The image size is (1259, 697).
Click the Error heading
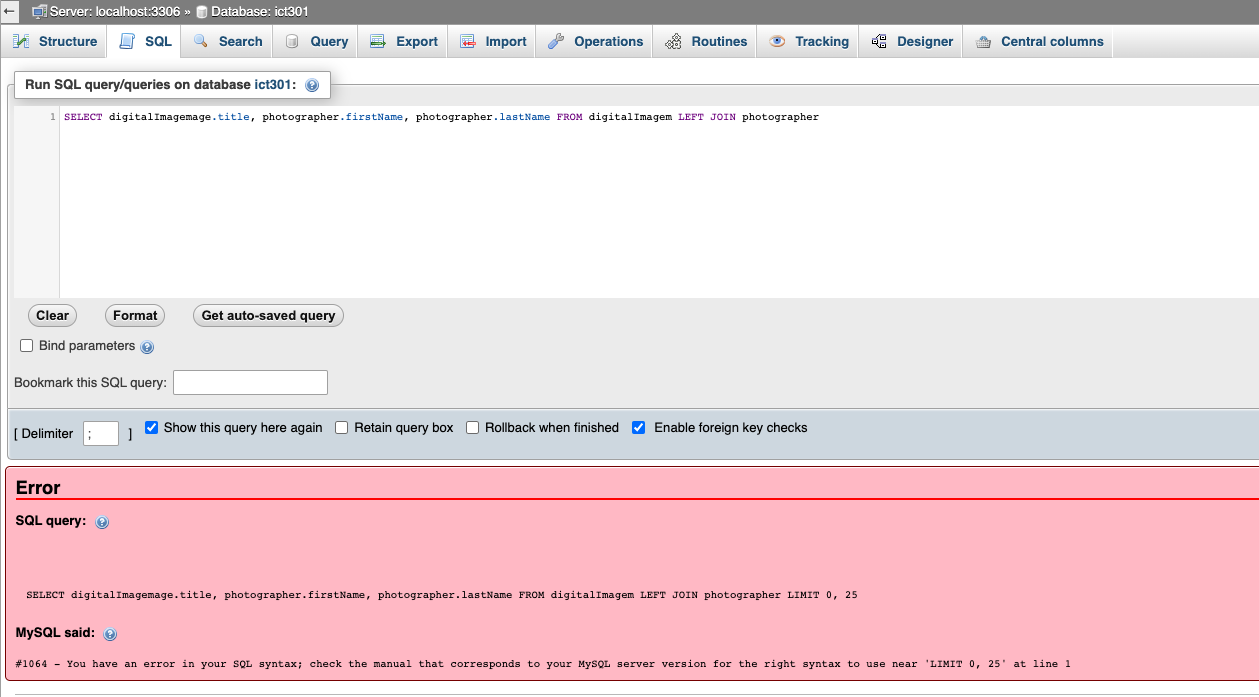tap(38, 488)
